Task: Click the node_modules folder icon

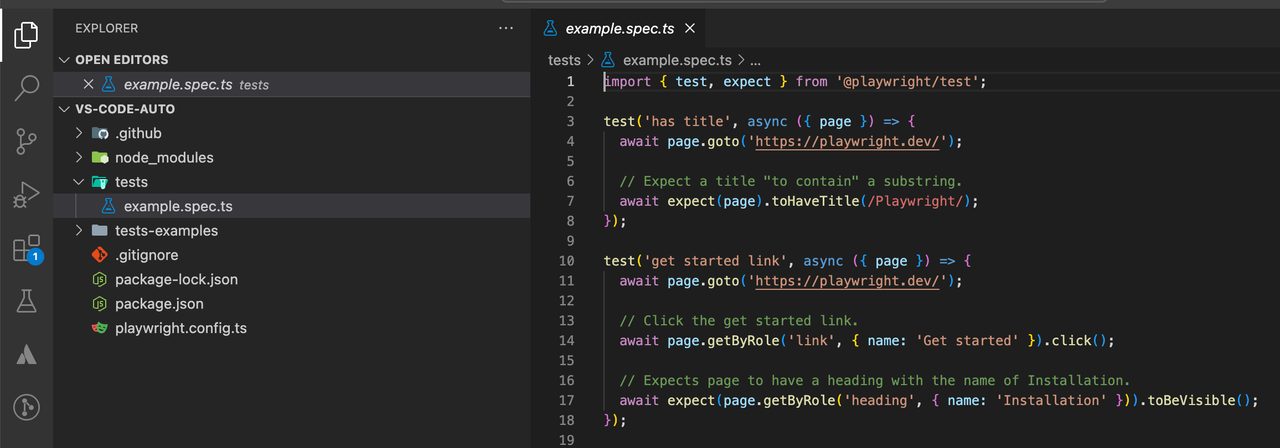Action: point(100,158)
